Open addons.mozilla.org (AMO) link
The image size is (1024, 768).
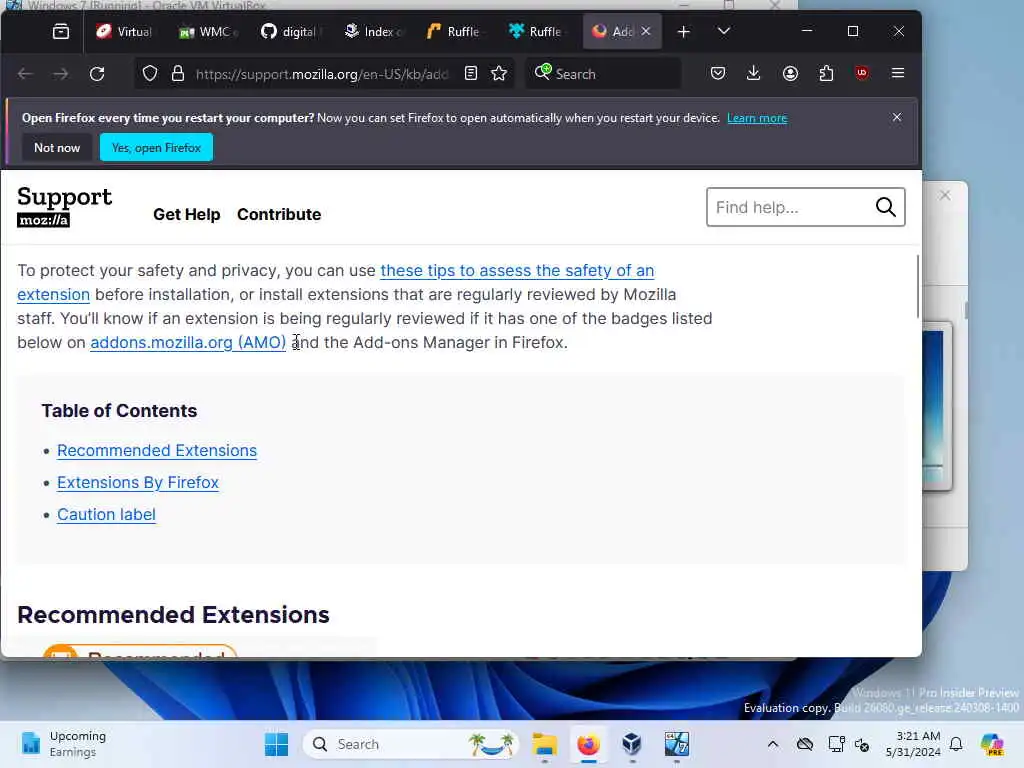(188, 342)
